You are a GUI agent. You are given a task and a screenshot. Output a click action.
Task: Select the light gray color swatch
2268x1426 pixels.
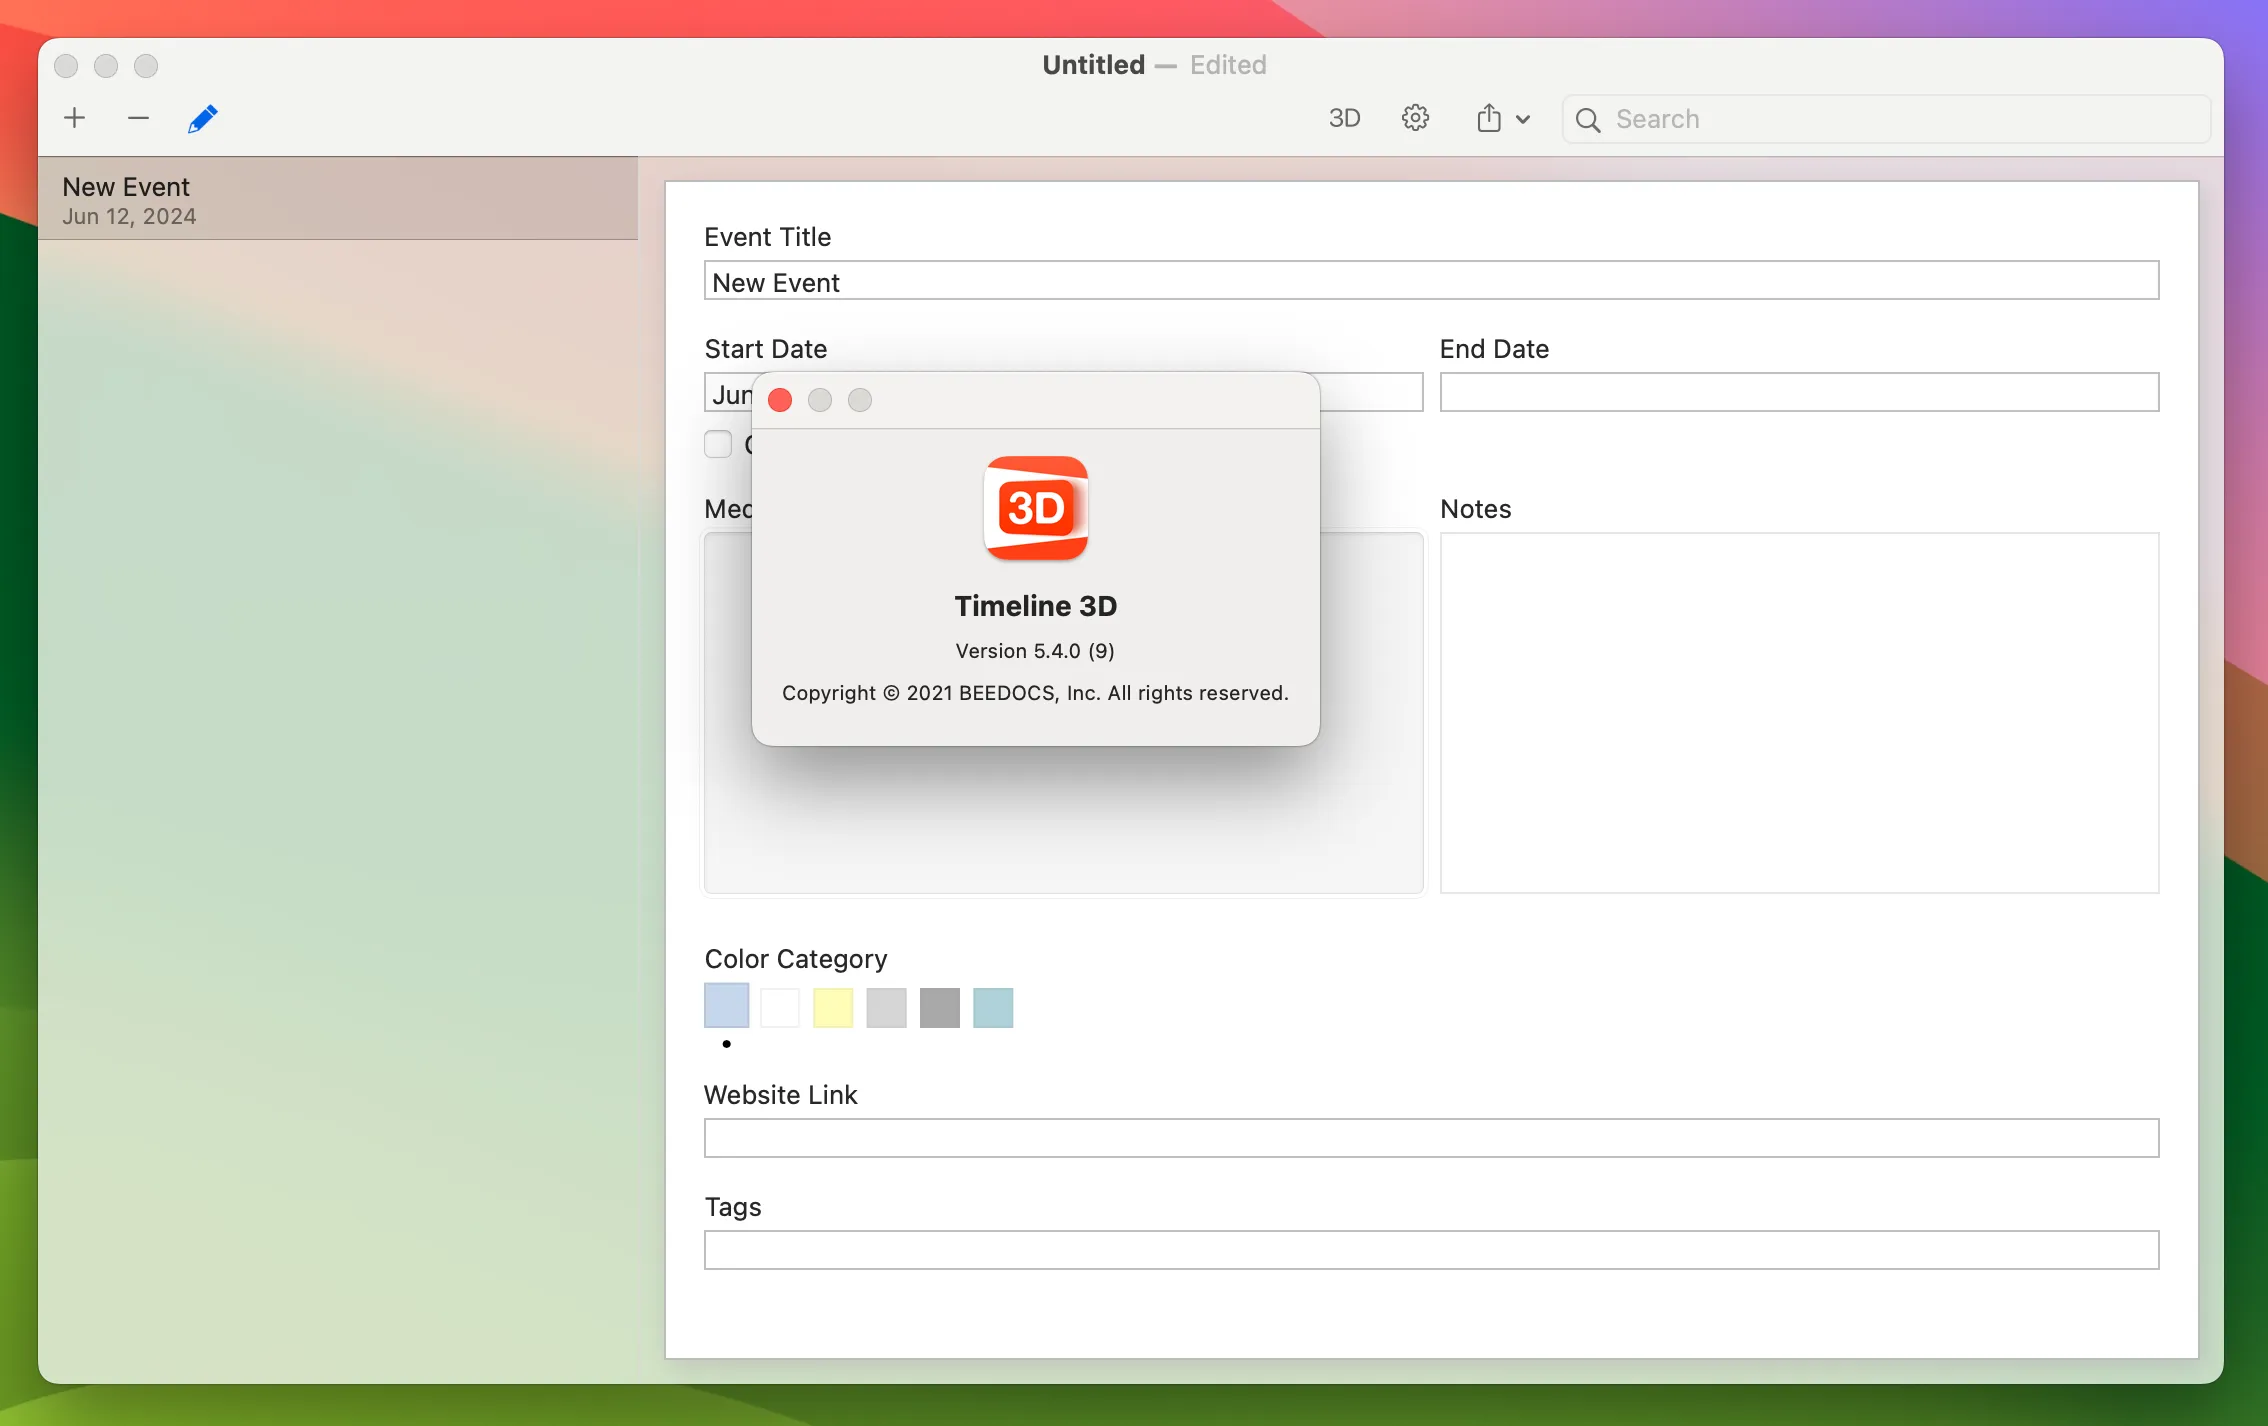tap(886, 1008)
